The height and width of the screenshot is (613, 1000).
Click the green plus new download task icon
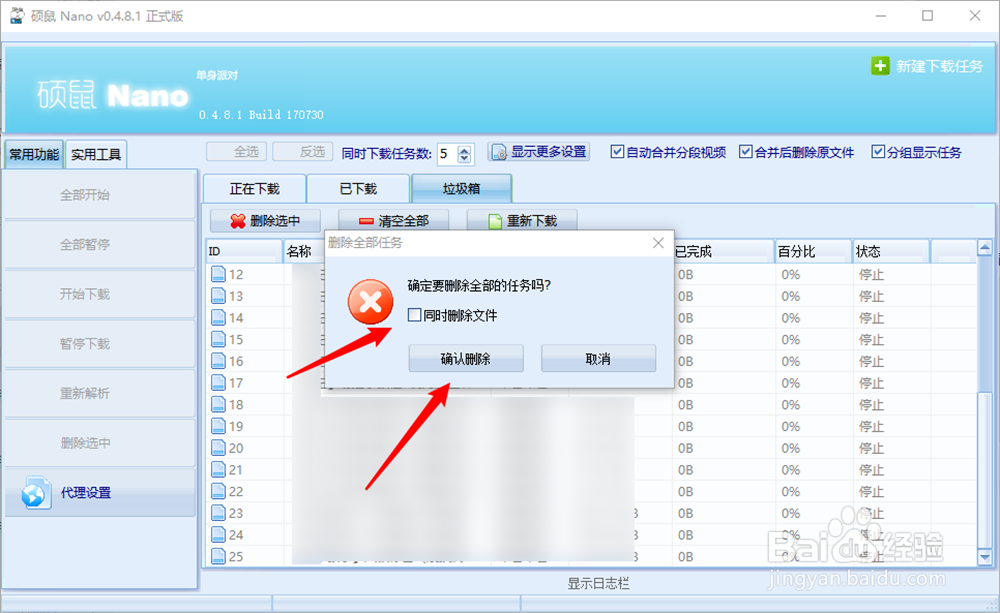[x=880, y=66]
